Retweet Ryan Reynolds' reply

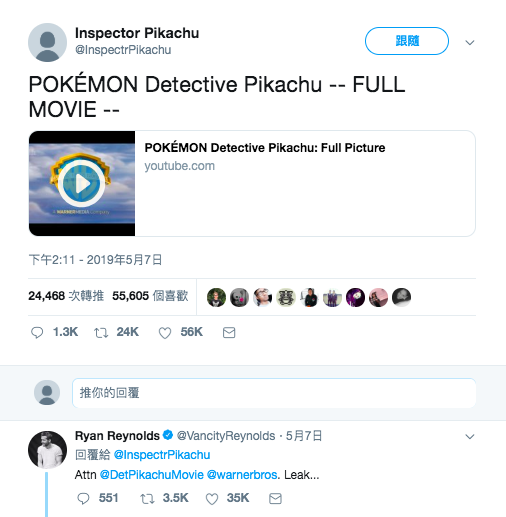click(147, 498)
